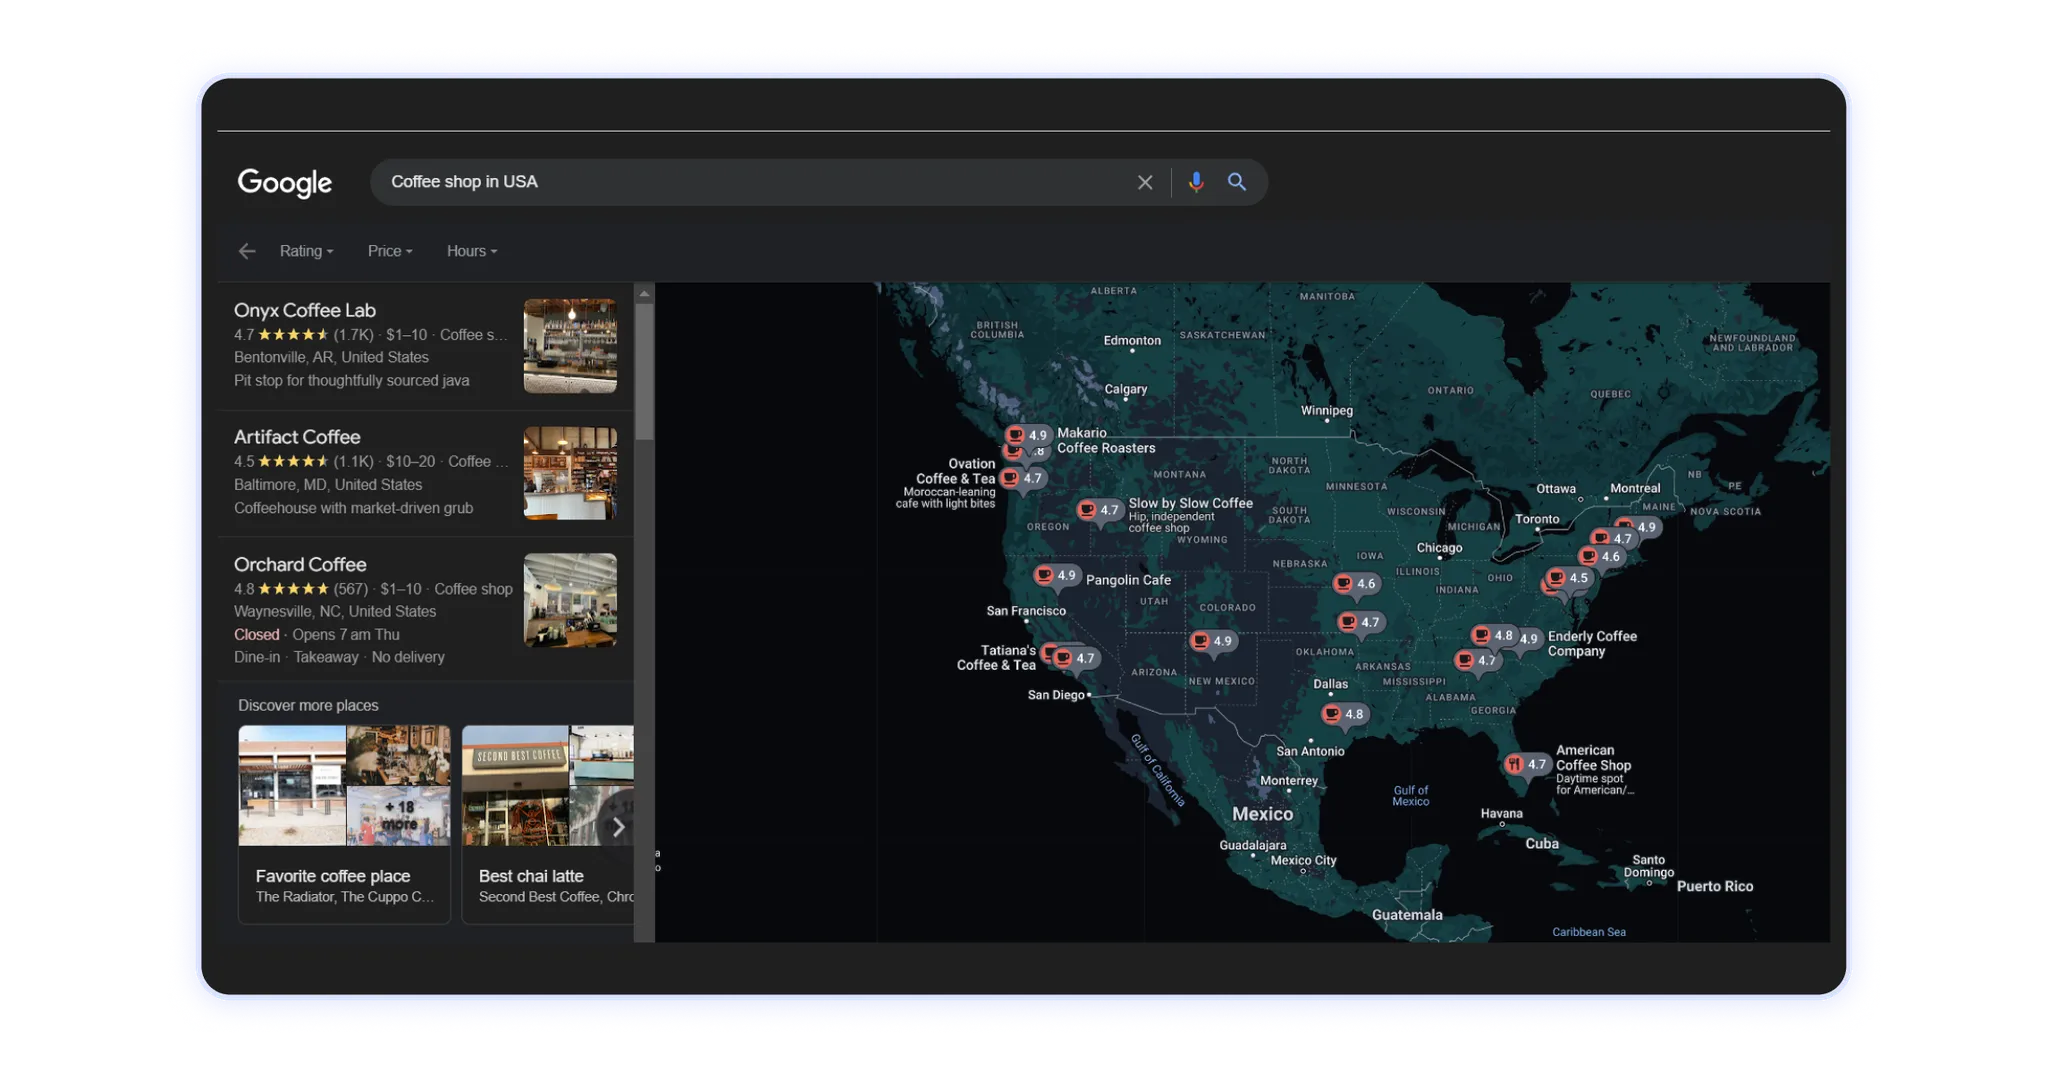Clear the search box with X icon
Viewport: 2048px width, 1073px height.
tap(1145, 182)
